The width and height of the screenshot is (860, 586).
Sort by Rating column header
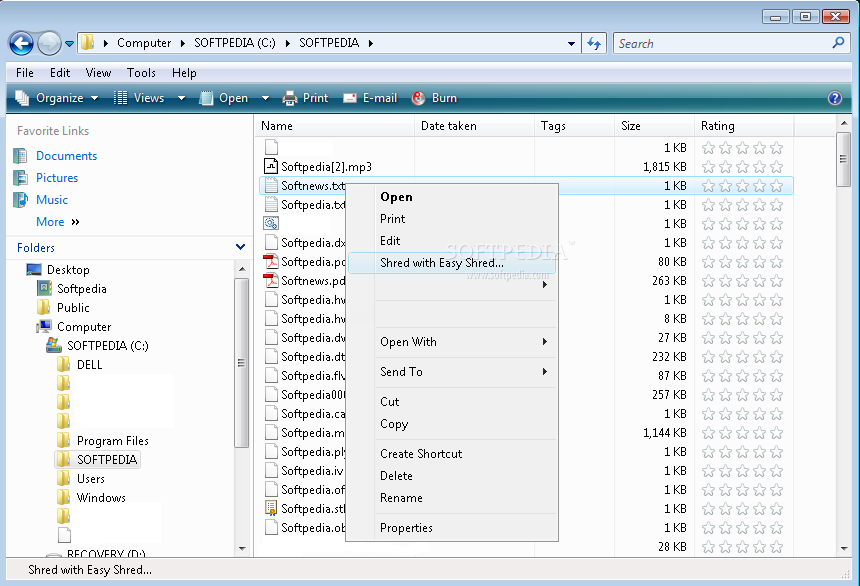[744, 126]
